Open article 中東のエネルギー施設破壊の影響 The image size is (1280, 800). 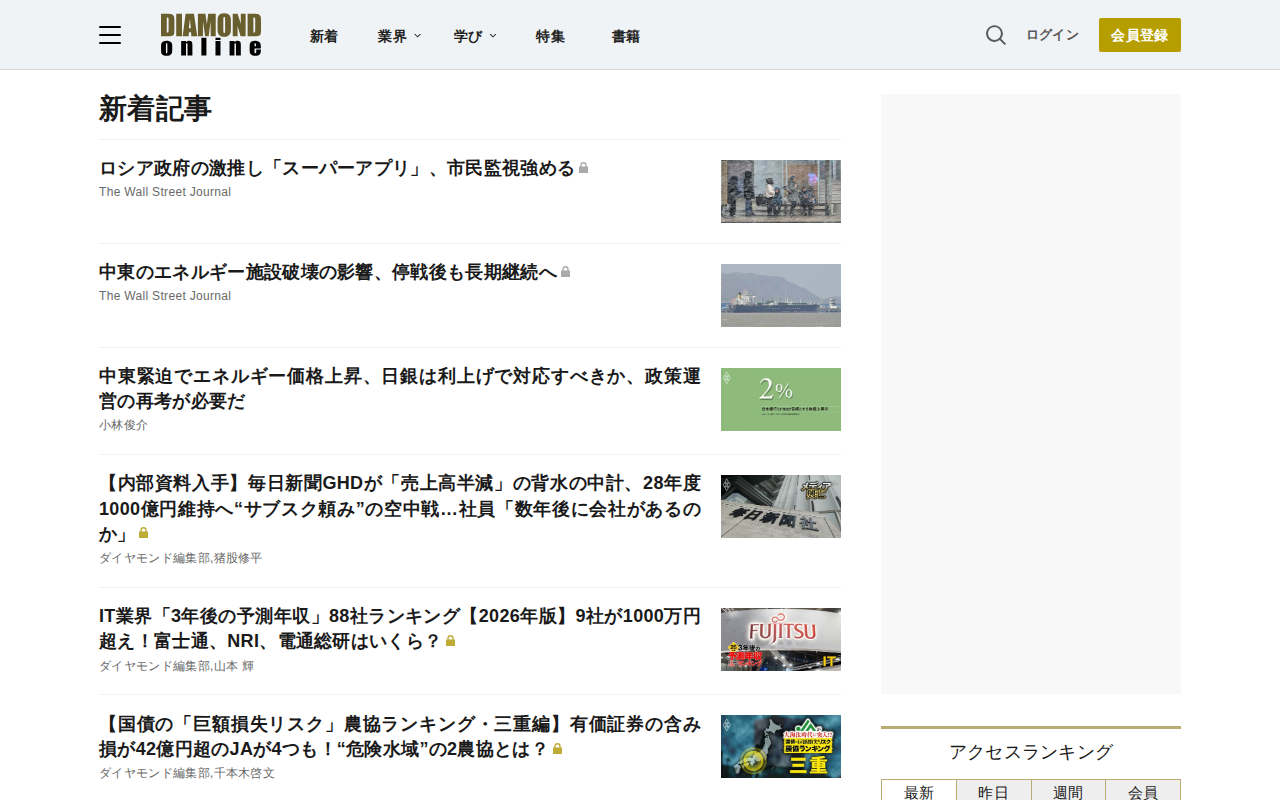tap(328, 272)
